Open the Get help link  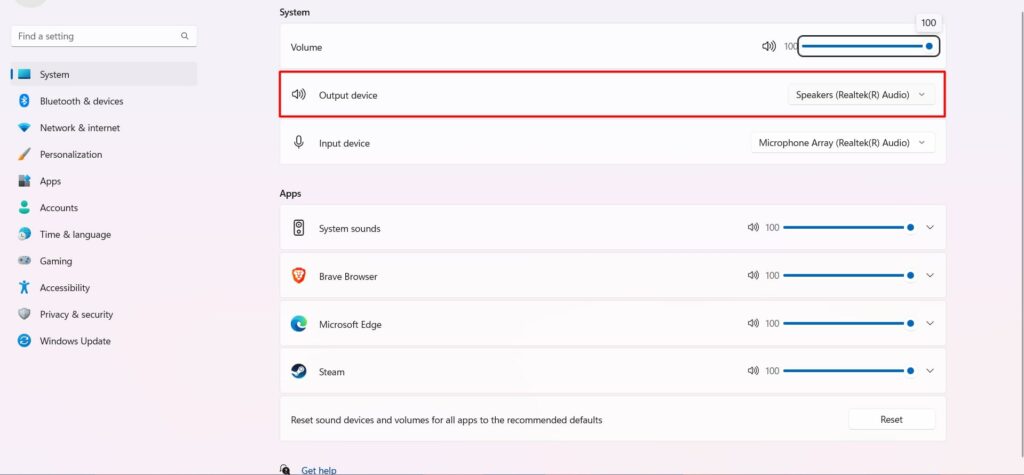click(x=319, y=469)
